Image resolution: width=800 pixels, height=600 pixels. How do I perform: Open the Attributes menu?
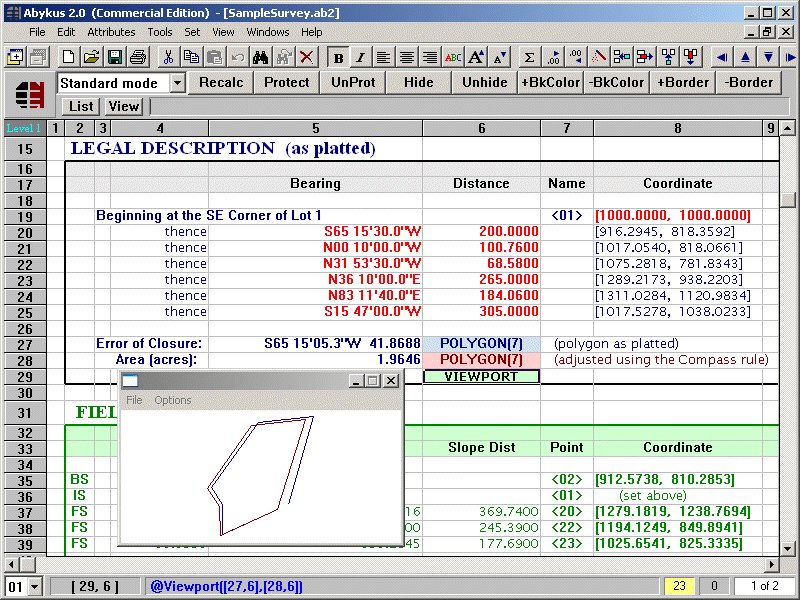111,32
